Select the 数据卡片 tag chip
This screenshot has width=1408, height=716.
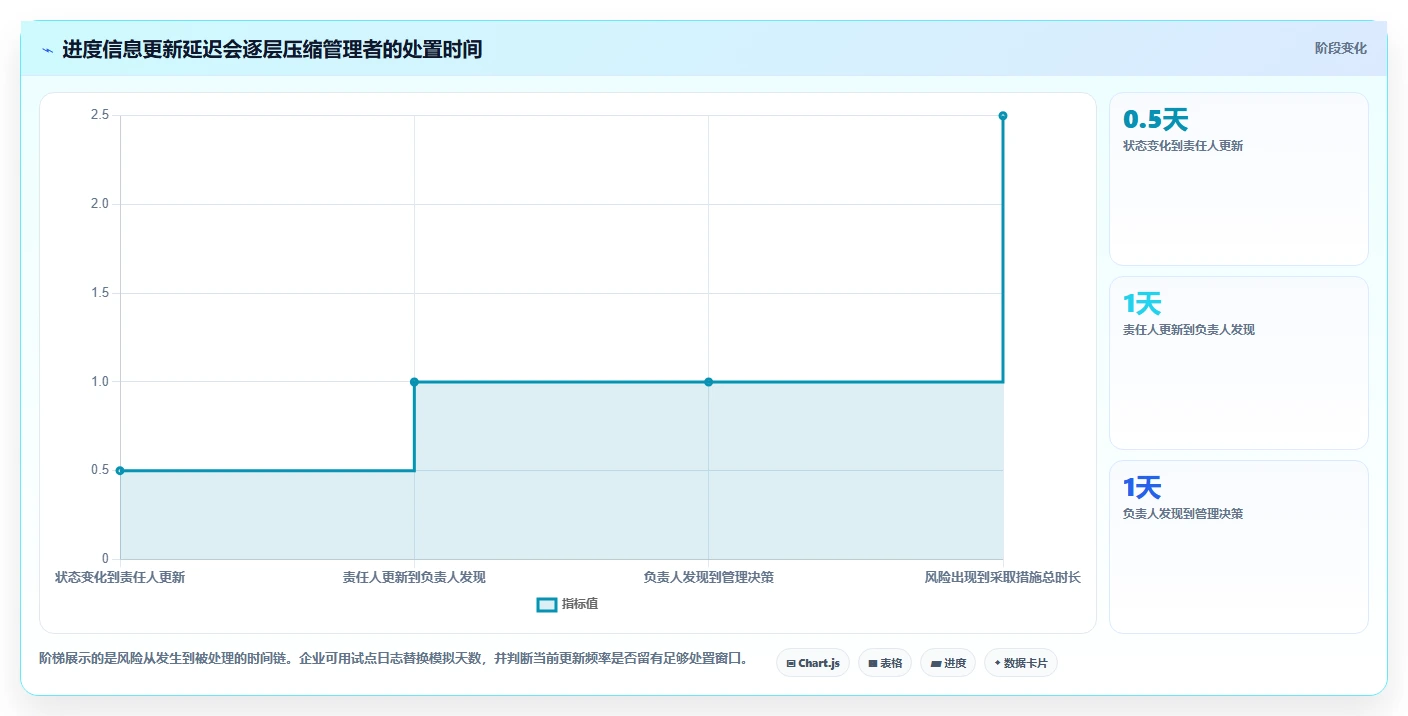tap(1021, 663)
